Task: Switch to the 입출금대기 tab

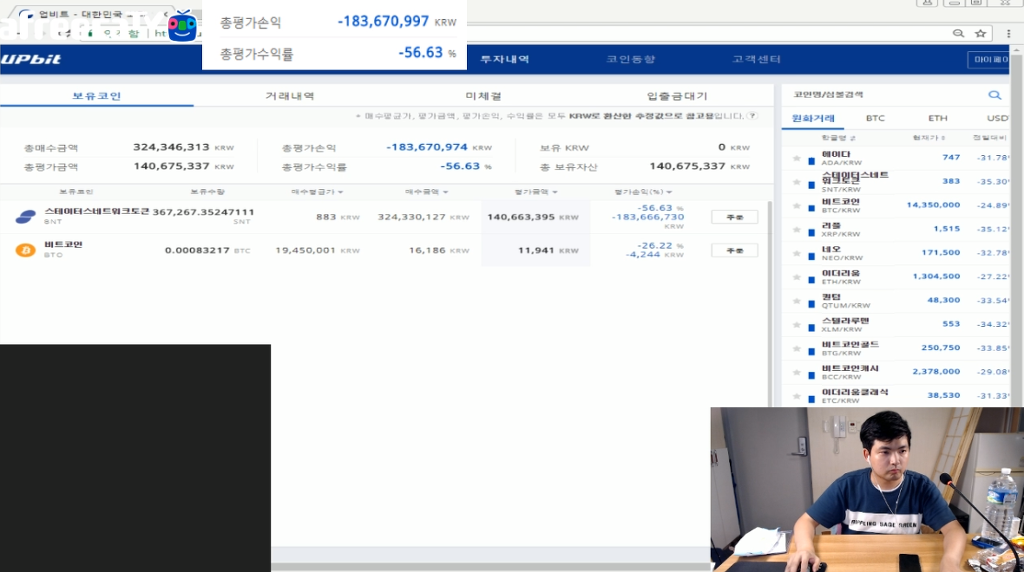Action: coord(677,96)
